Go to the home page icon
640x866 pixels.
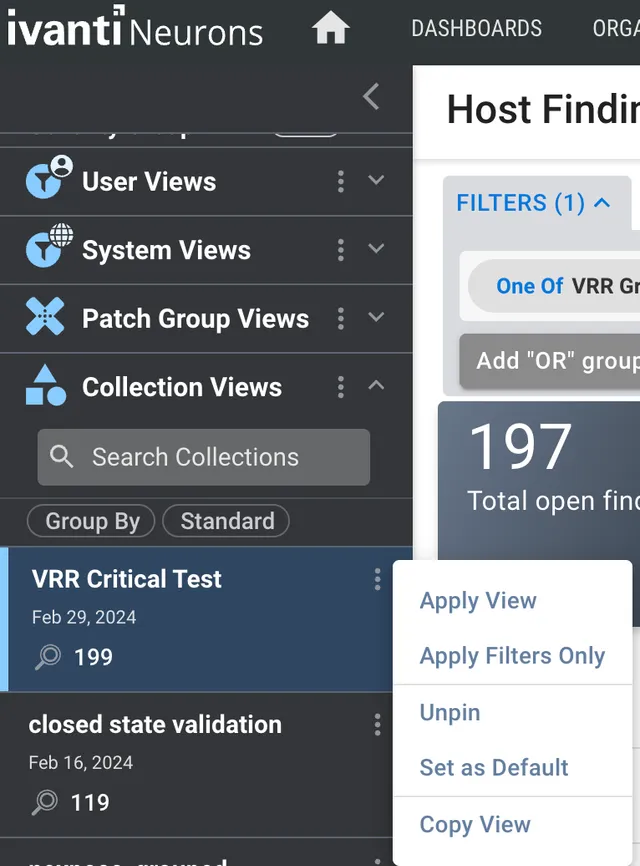330,28
